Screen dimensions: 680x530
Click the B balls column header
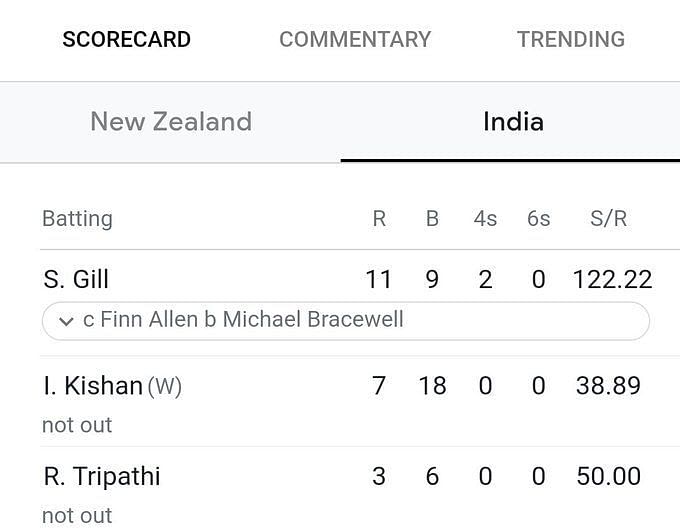pos(432,219)
